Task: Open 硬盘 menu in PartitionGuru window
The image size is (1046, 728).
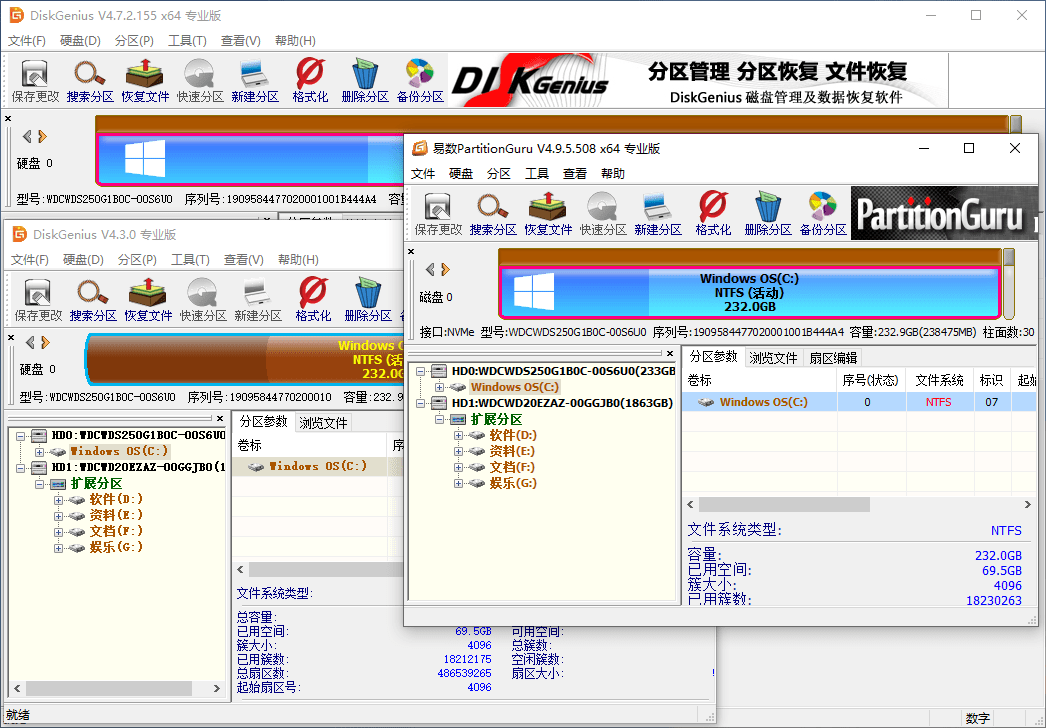Action: point(460,174)
